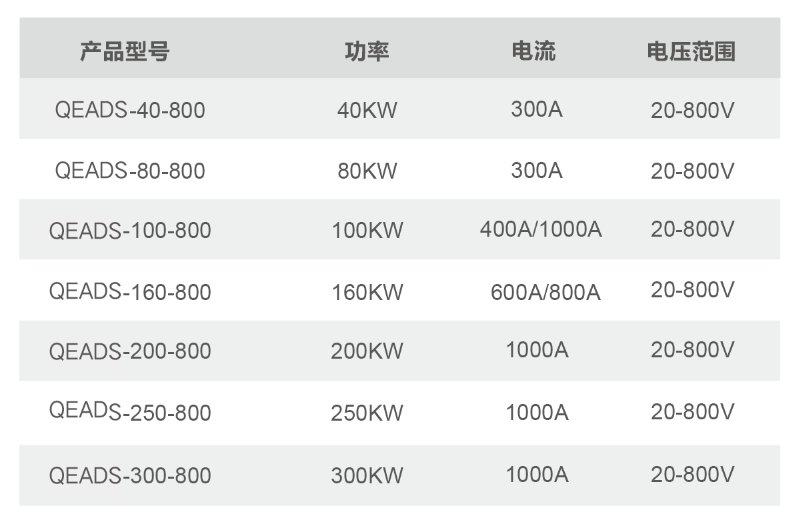The image size is (802, 528).
Task: Click the 电压范围 column header
Action: tap(691, 52)
